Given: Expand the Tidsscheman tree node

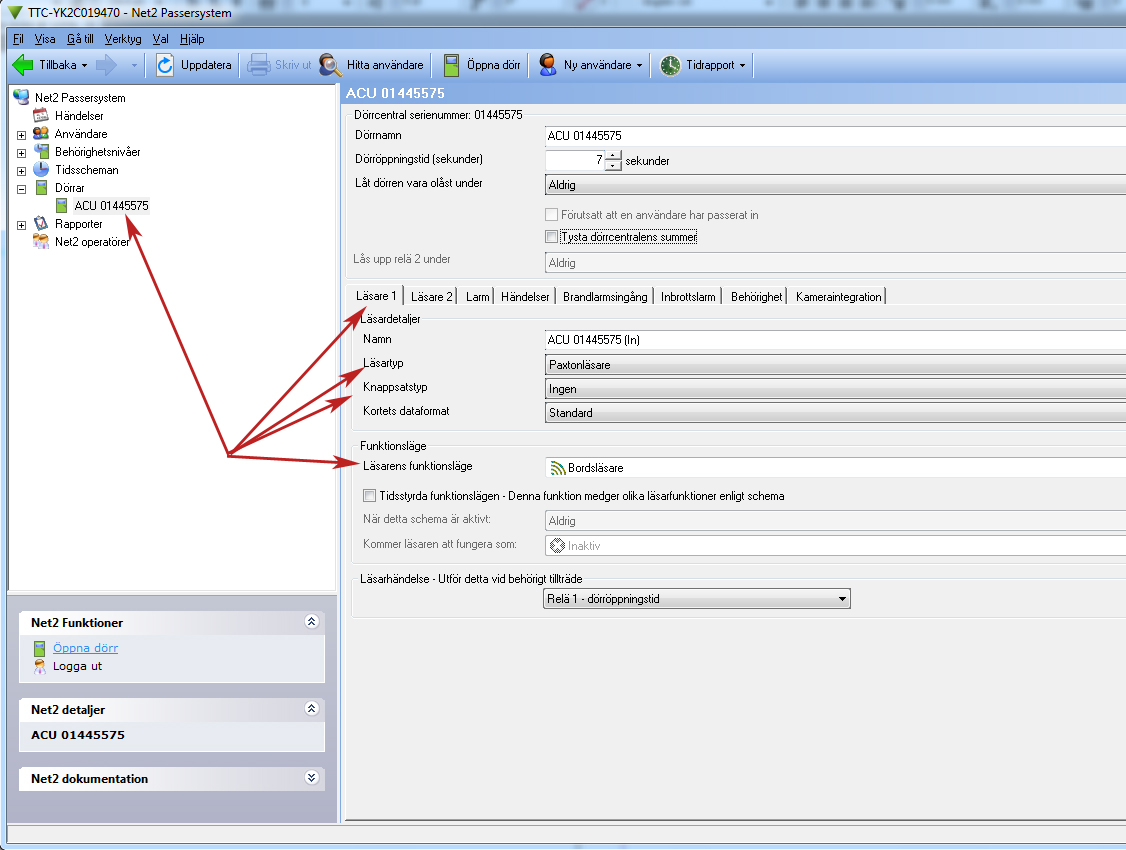Looking at the screenshot, I should (x=22, y=171).
